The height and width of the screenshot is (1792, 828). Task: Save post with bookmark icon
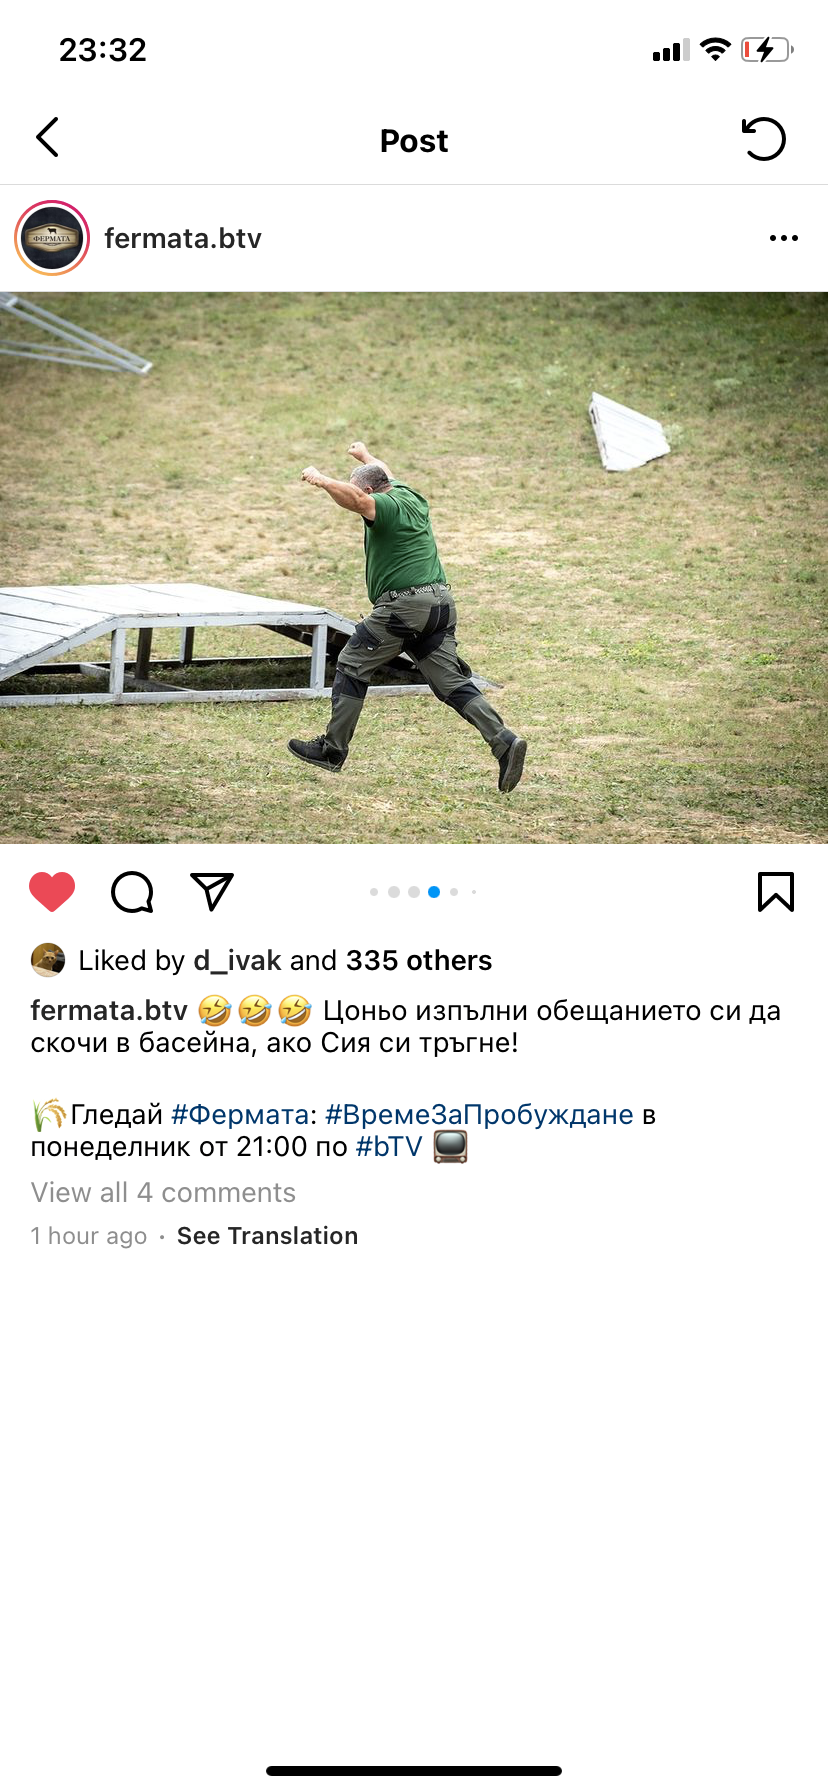pos(776,892)
